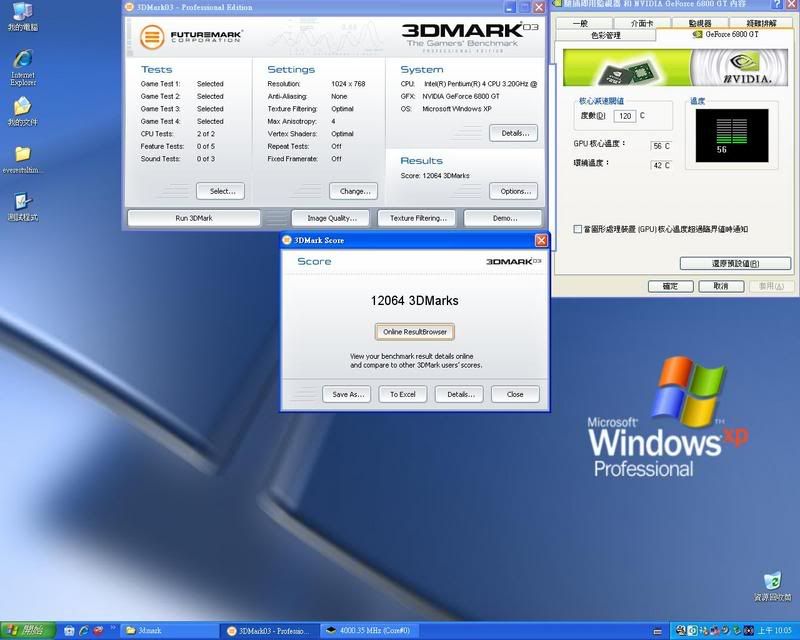
Task: Select the Recycle Bin desktop icon
Action: 772,586
